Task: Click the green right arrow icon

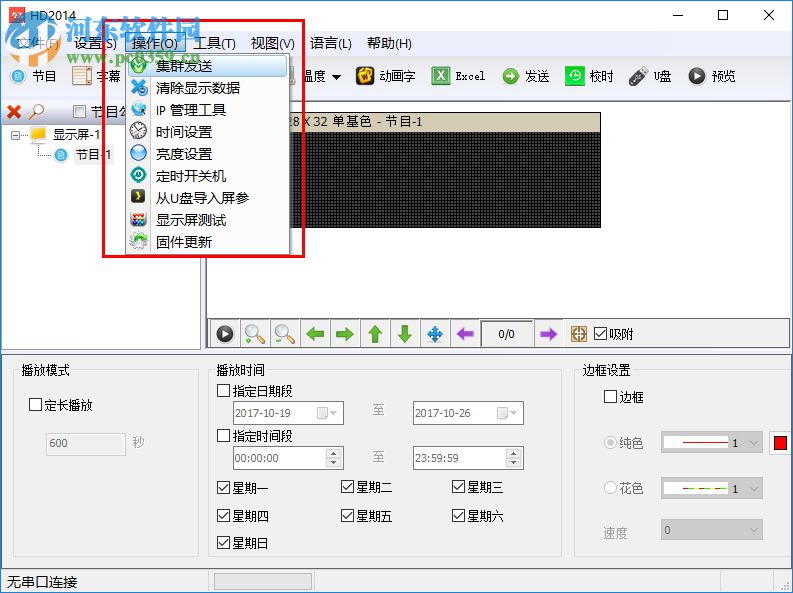Action: click(345, 334)
